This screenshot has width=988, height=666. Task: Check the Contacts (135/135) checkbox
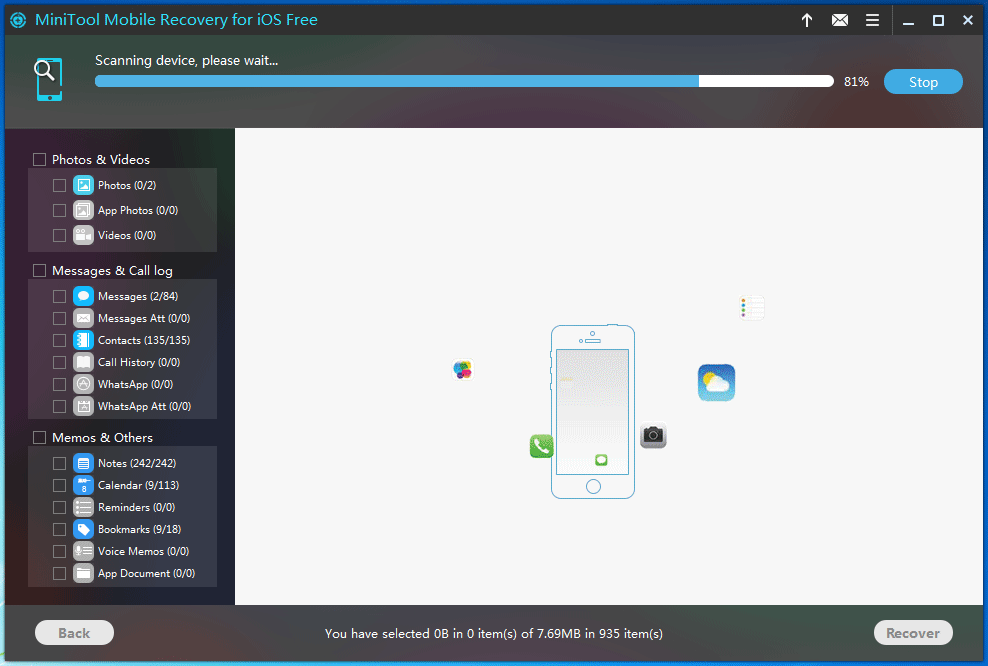59,340
